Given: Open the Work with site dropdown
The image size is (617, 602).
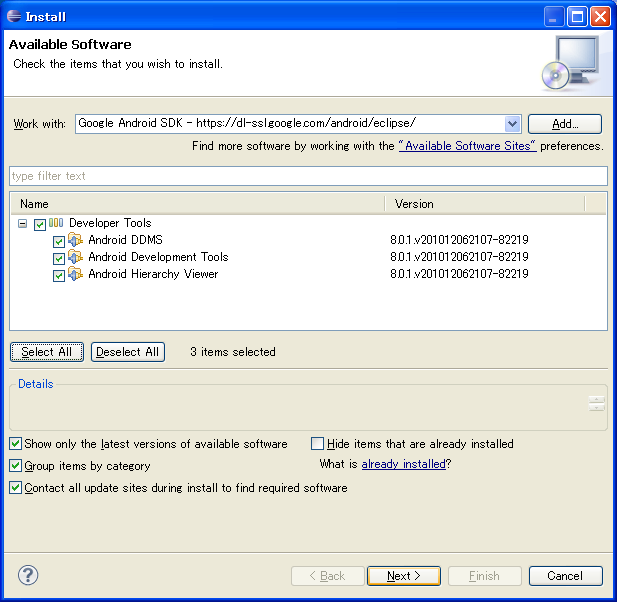Looking at the screenshot, I should [512, 124].
